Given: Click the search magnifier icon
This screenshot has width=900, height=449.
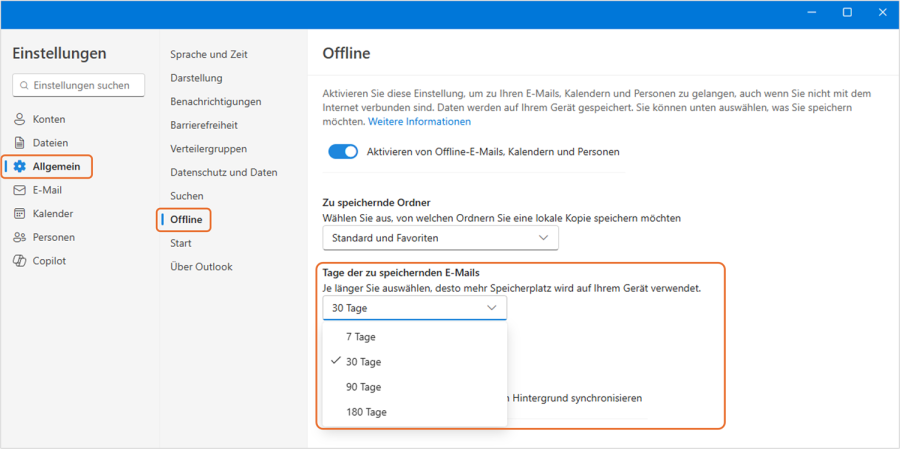Looking at the screenshot, I should click(x=24, y=85).
